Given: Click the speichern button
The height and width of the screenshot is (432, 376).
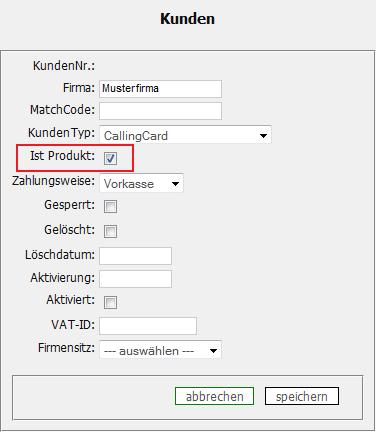Looking at the screenshot, I should (x=302, y=396).
